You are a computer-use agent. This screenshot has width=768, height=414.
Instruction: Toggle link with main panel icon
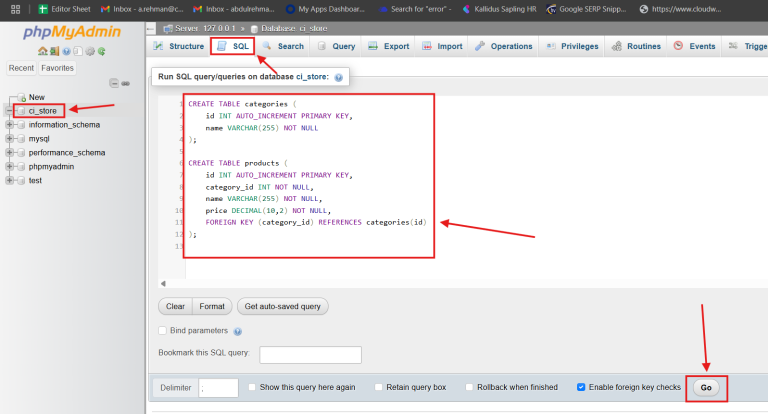[x=125, y=83]
